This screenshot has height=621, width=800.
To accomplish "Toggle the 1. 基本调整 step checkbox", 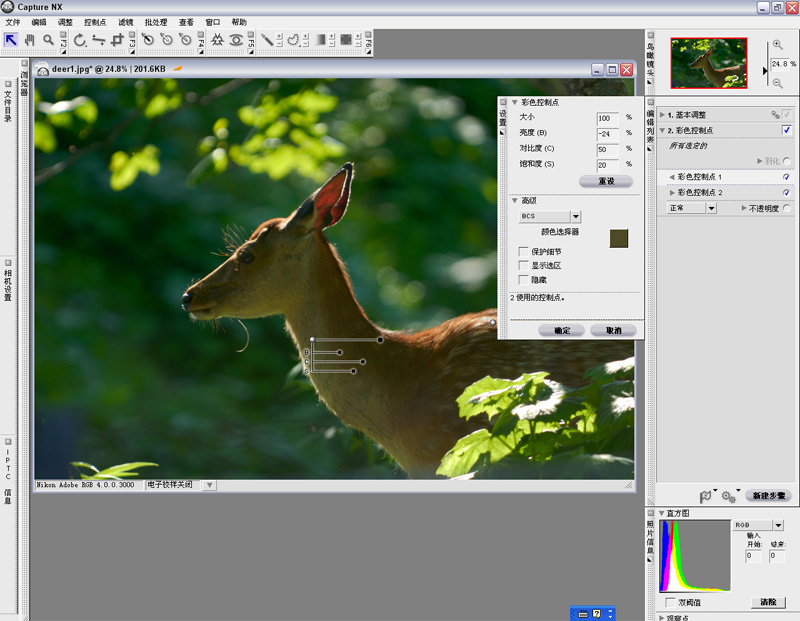I will (x=786, y=114).
